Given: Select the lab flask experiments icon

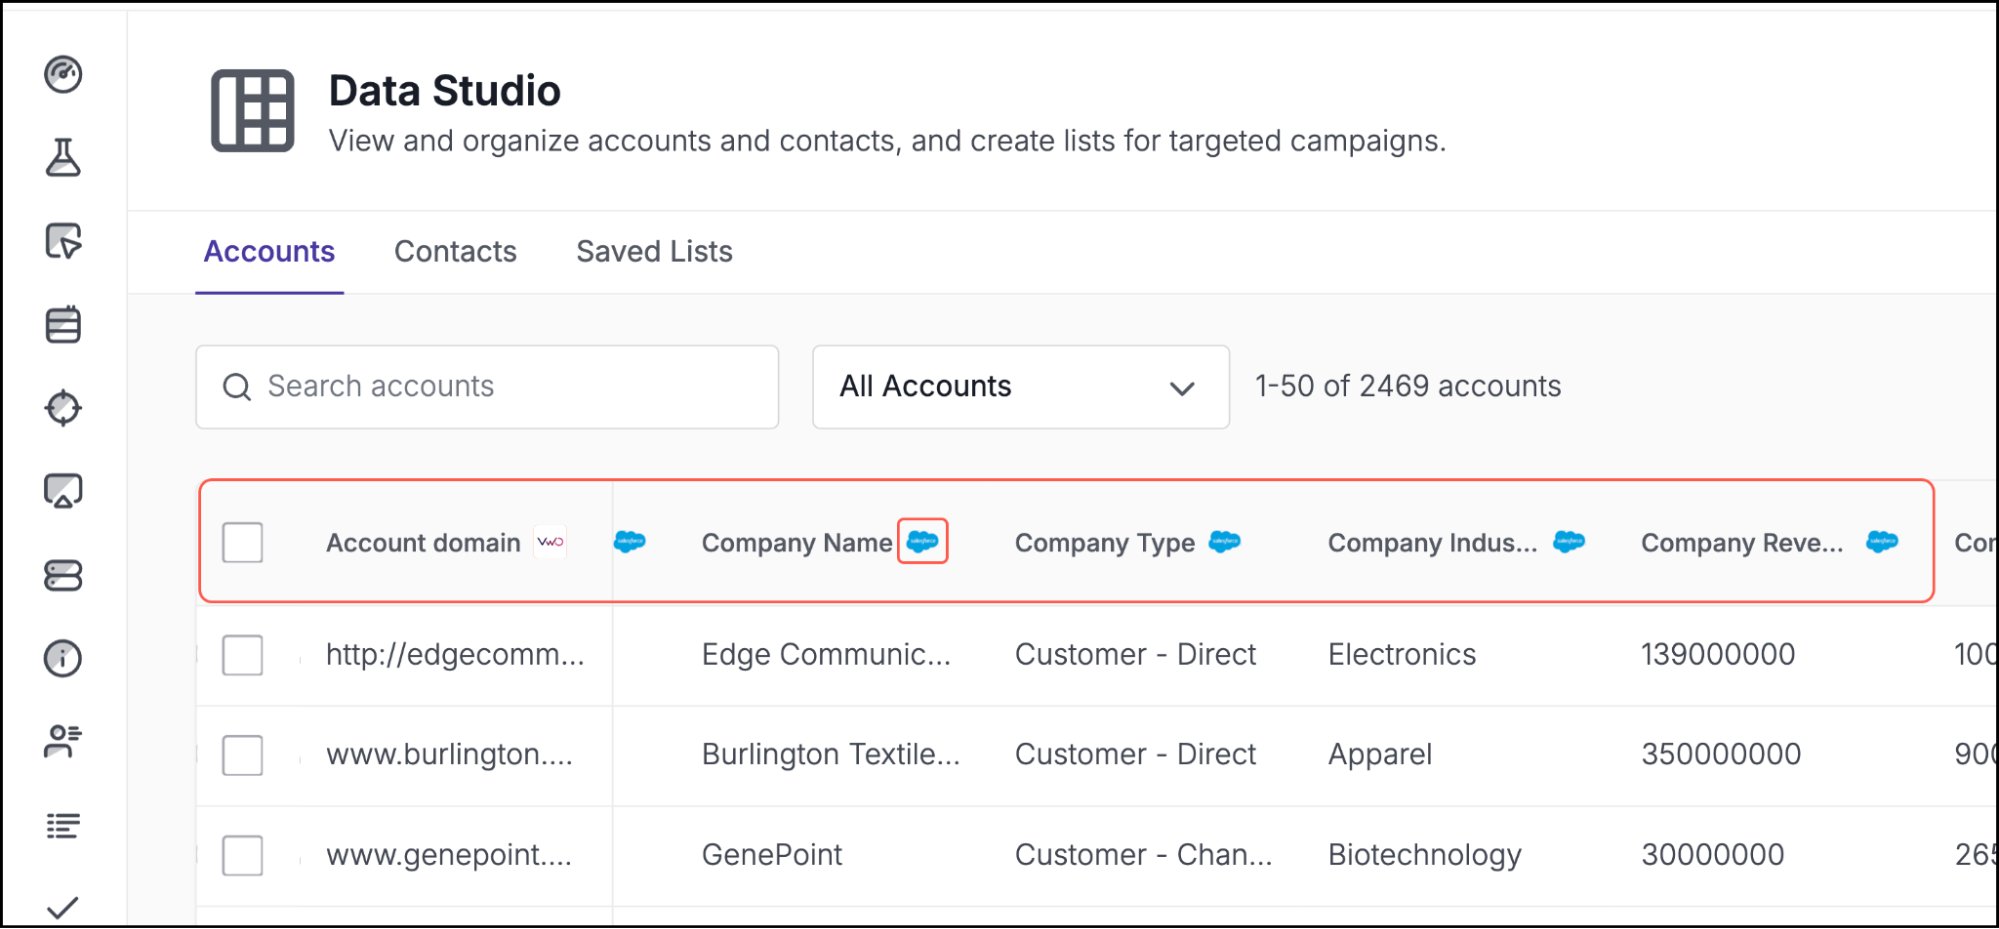Looking at the screenshot, I should pyautogui.click(x=62, y=158).
